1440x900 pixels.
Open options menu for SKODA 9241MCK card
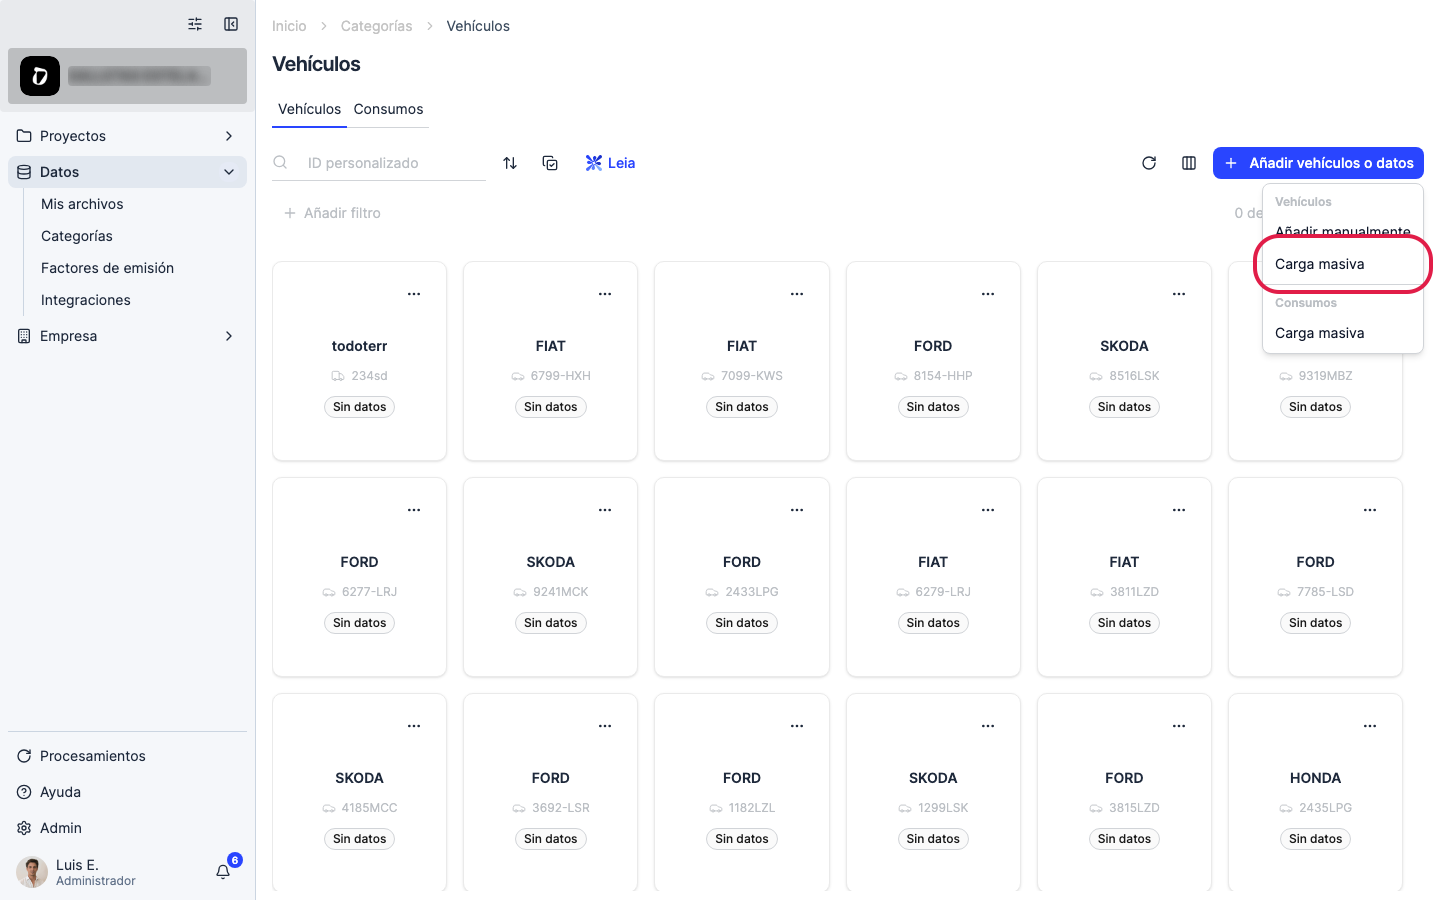tap(605, 510)
